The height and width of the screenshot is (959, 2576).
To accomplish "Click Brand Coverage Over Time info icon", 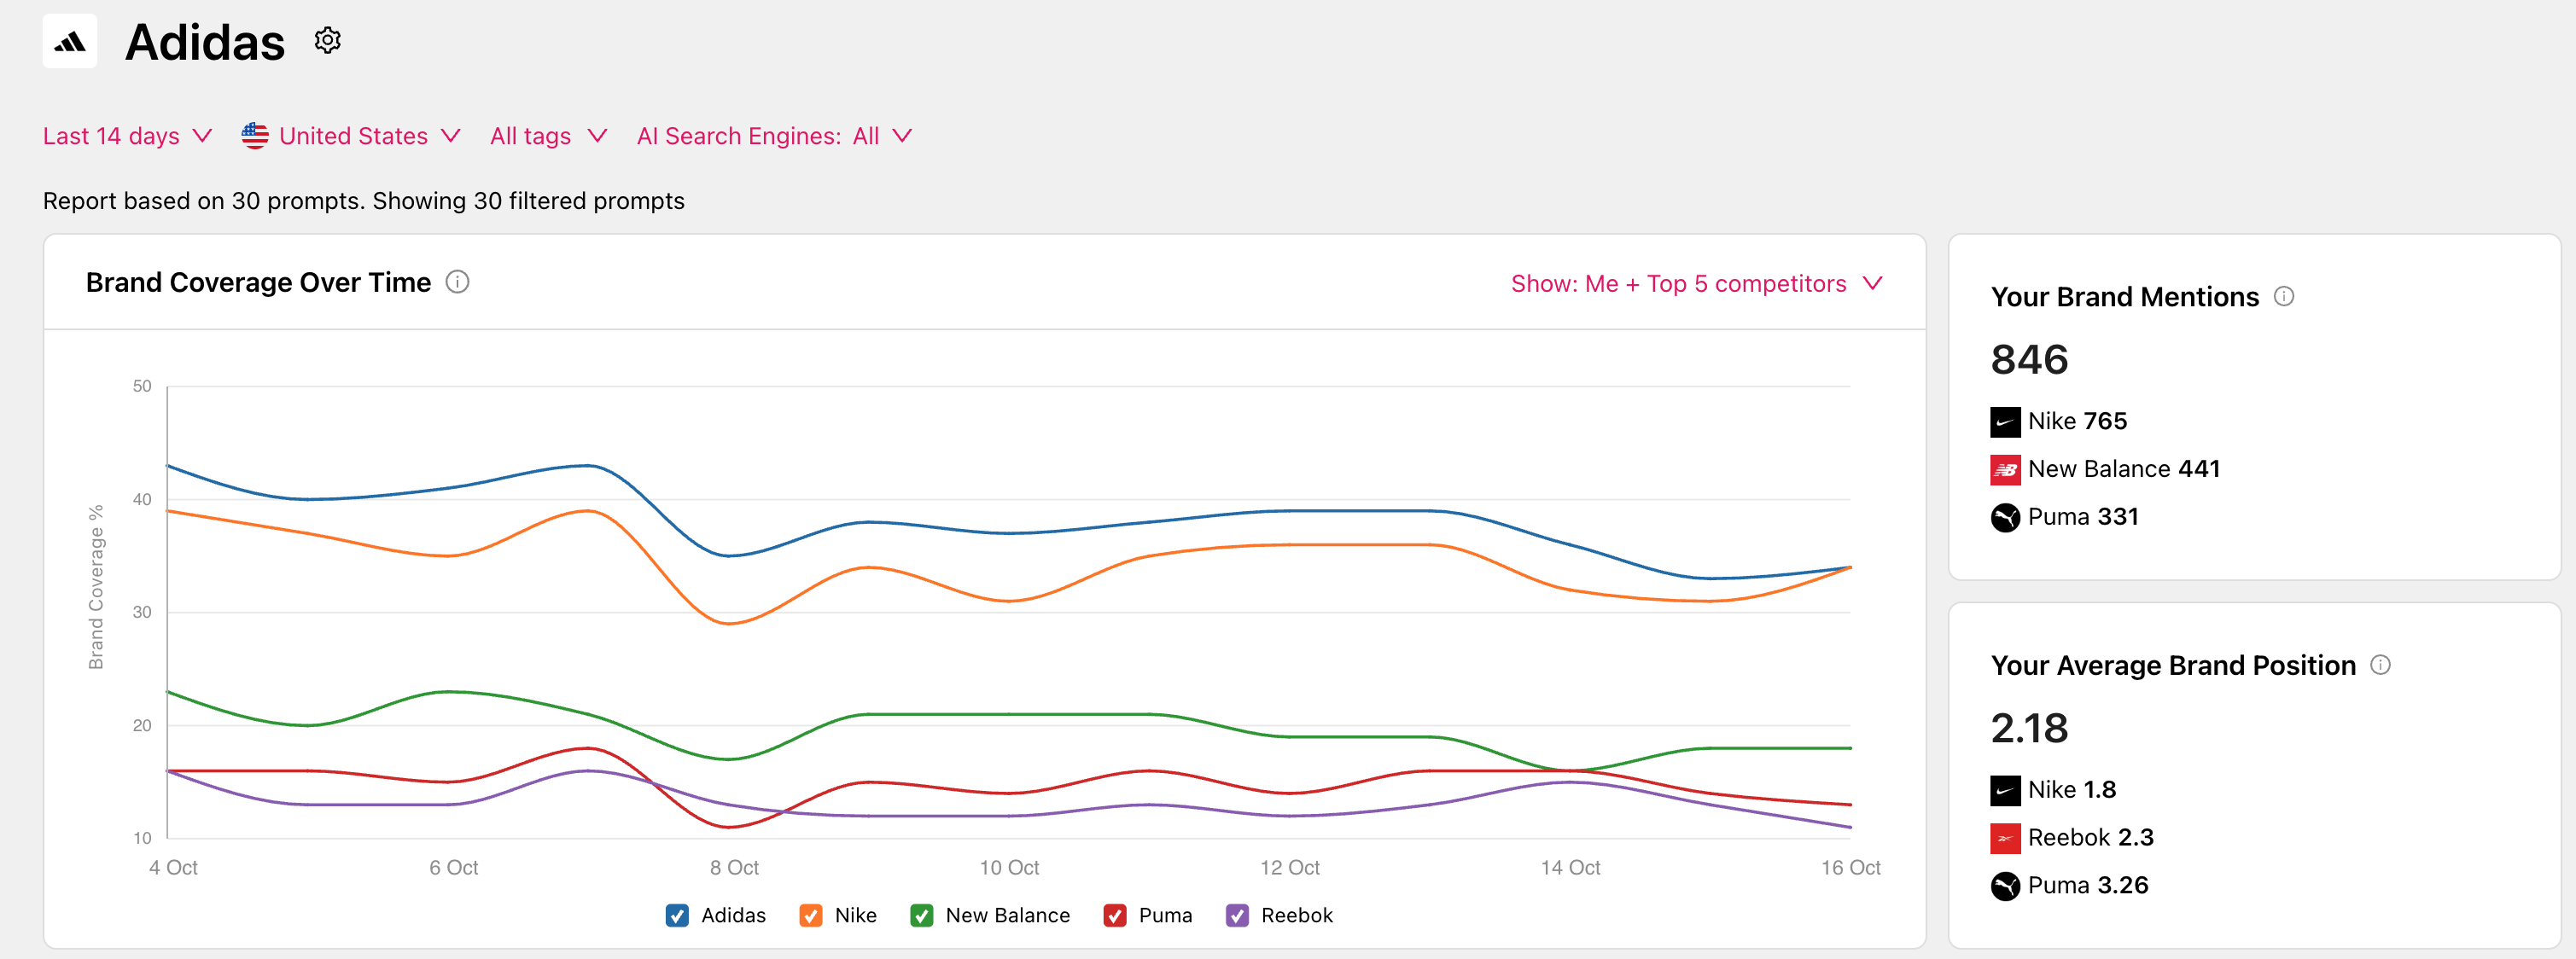I will coord(457,283).
